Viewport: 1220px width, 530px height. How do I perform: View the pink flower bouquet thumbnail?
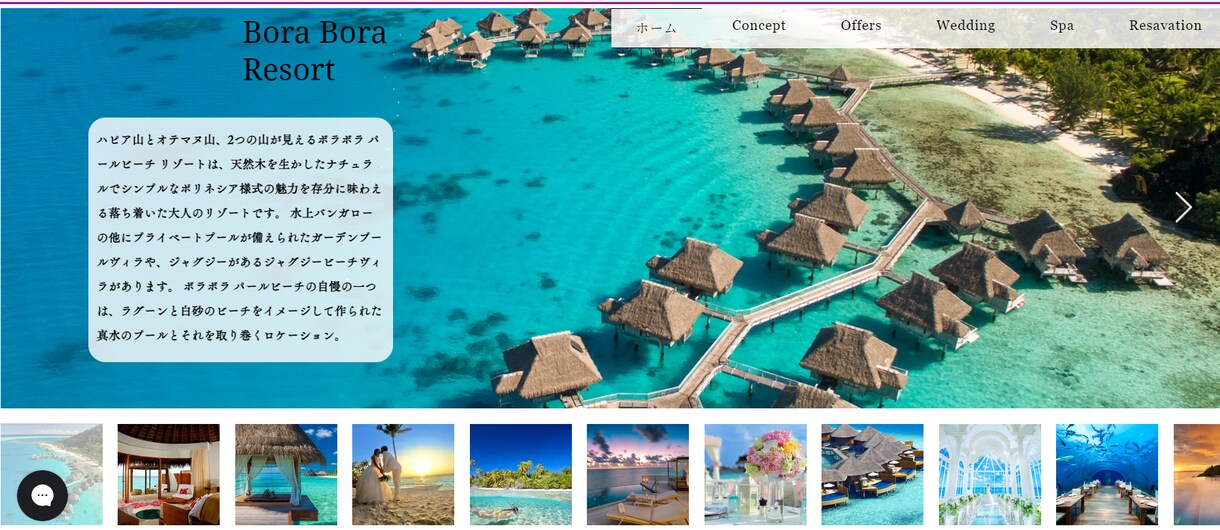tap(755, 474)
